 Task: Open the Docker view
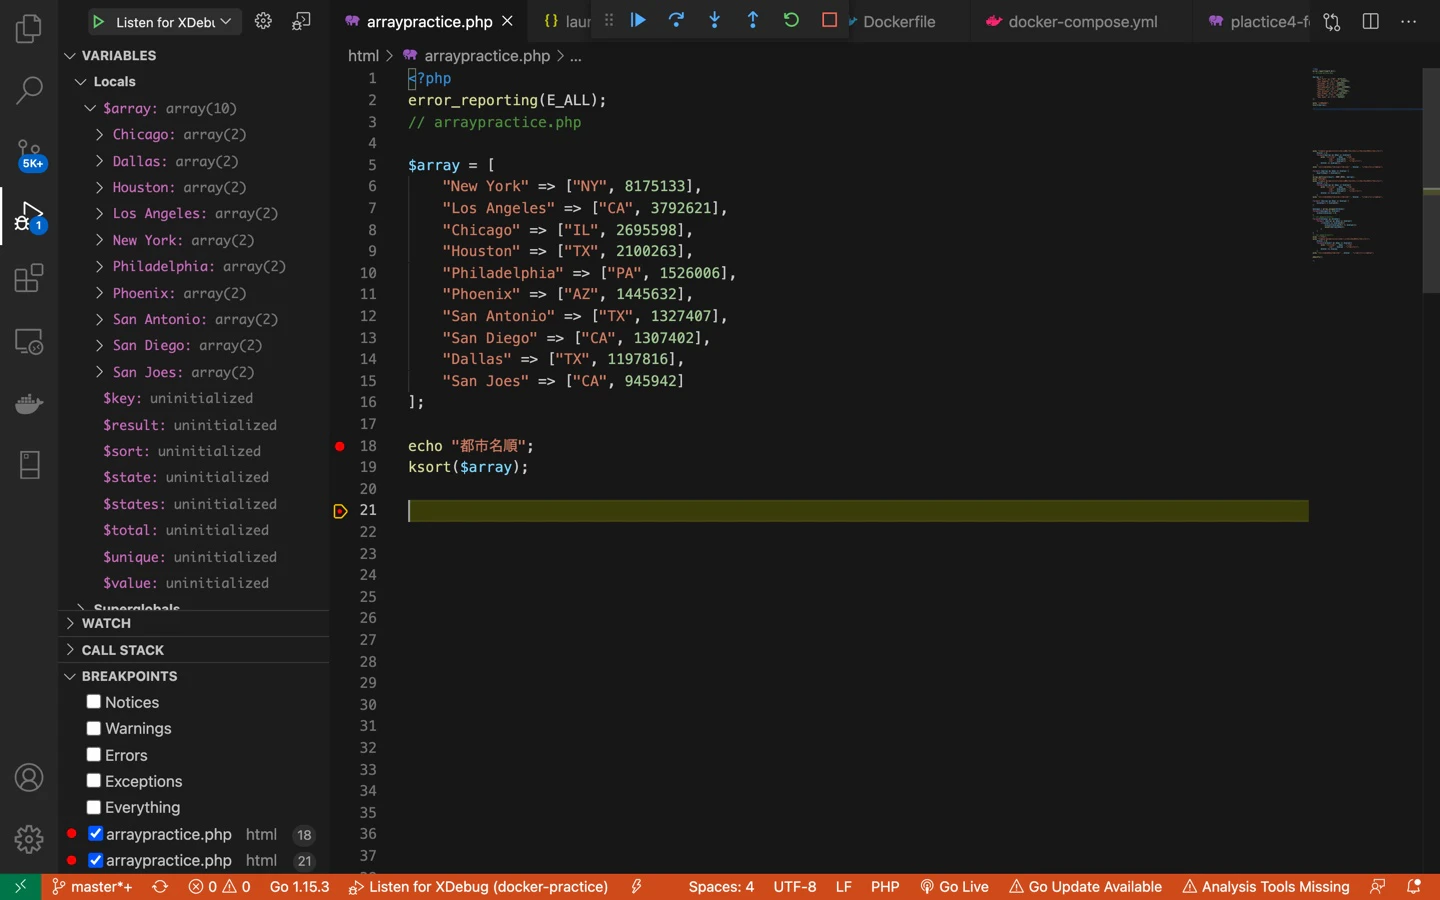(29, 404)
